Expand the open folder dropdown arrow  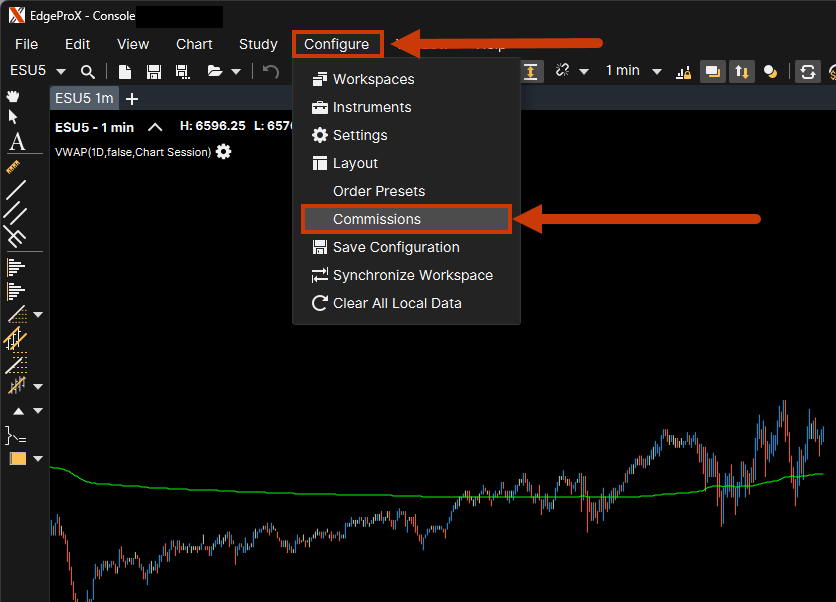(x=236, y=71)
